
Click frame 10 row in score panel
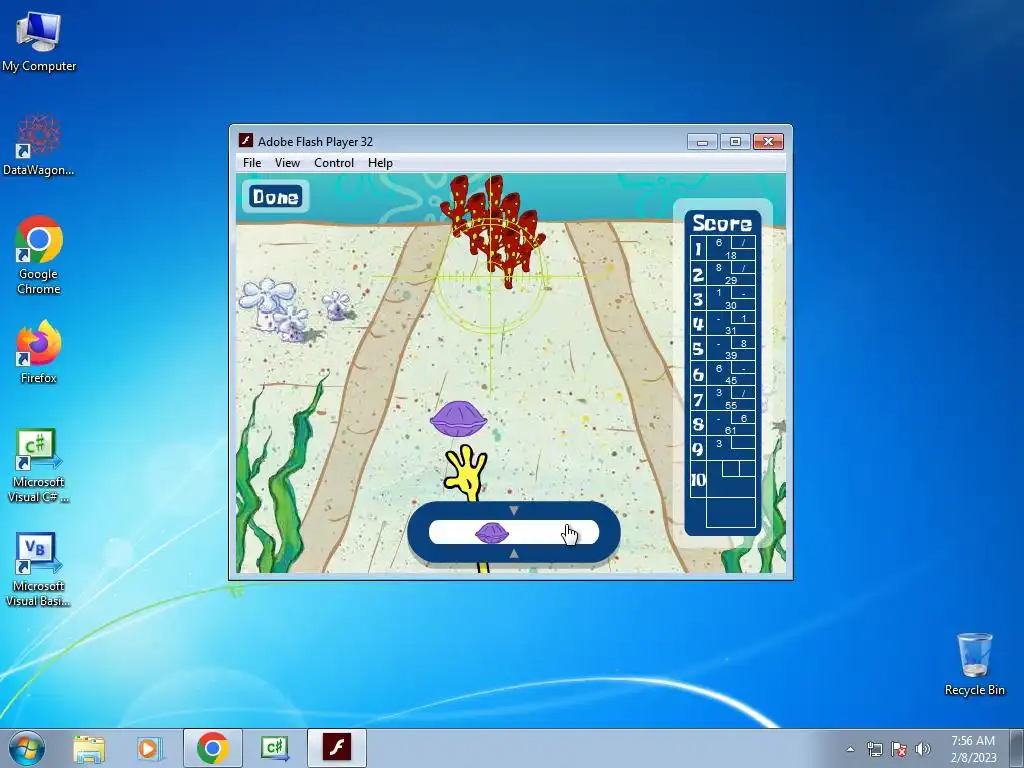click(723, 479)
